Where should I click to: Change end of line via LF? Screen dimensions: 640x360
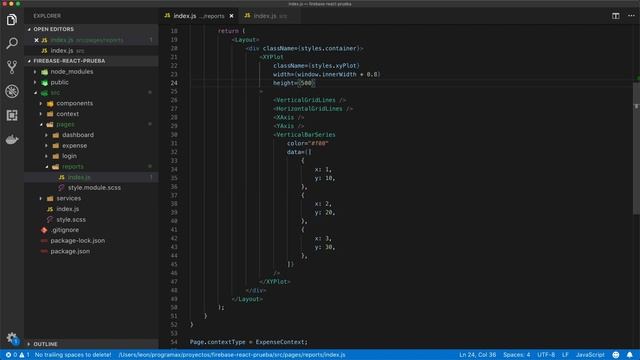(565, 355)
